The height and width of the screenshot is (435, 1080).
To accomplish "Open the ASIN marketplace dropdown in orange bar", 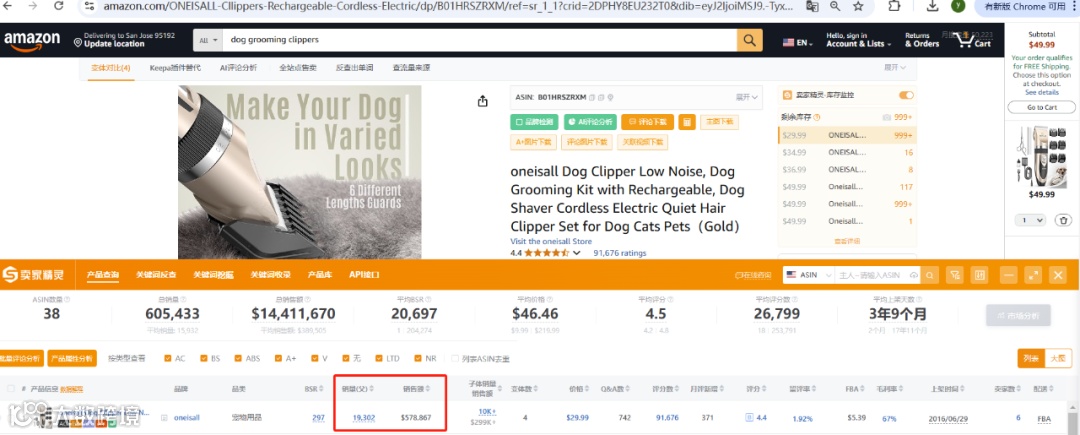I will [809, 275].
